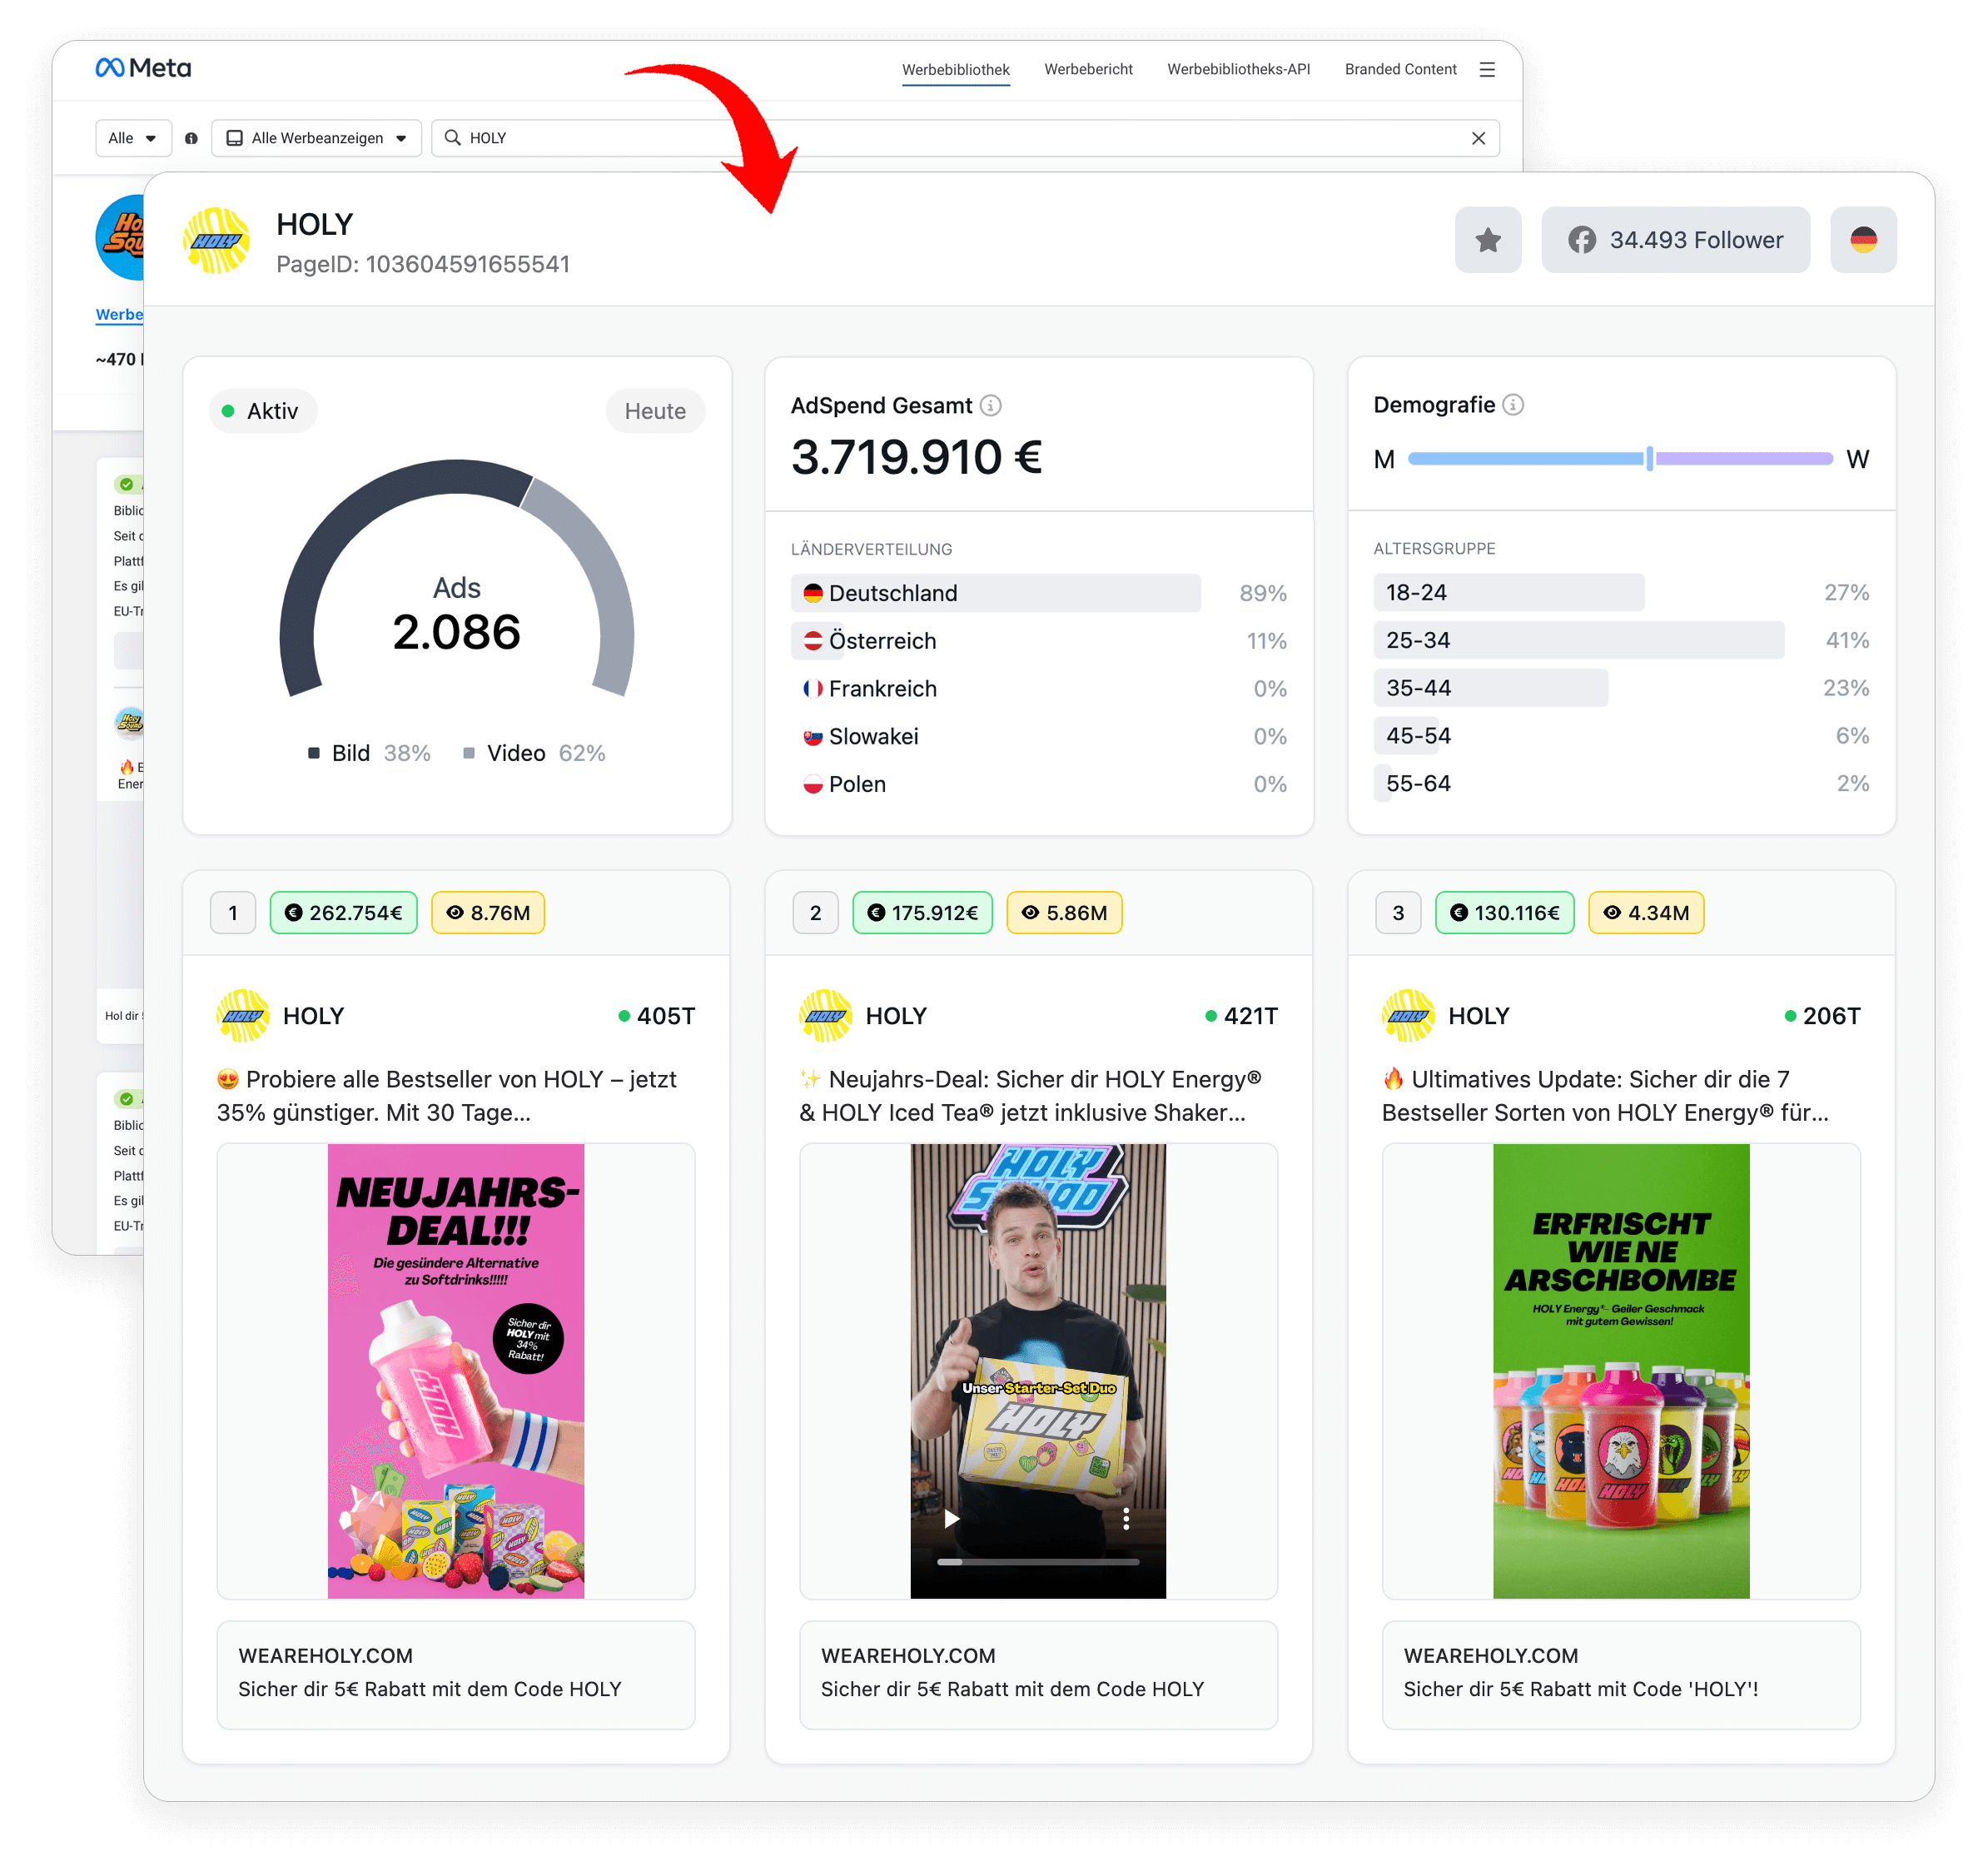Click the info icon next to Alle dropdown
The width and height of the screenshot is (1988, 1866).
pos(191,138)
